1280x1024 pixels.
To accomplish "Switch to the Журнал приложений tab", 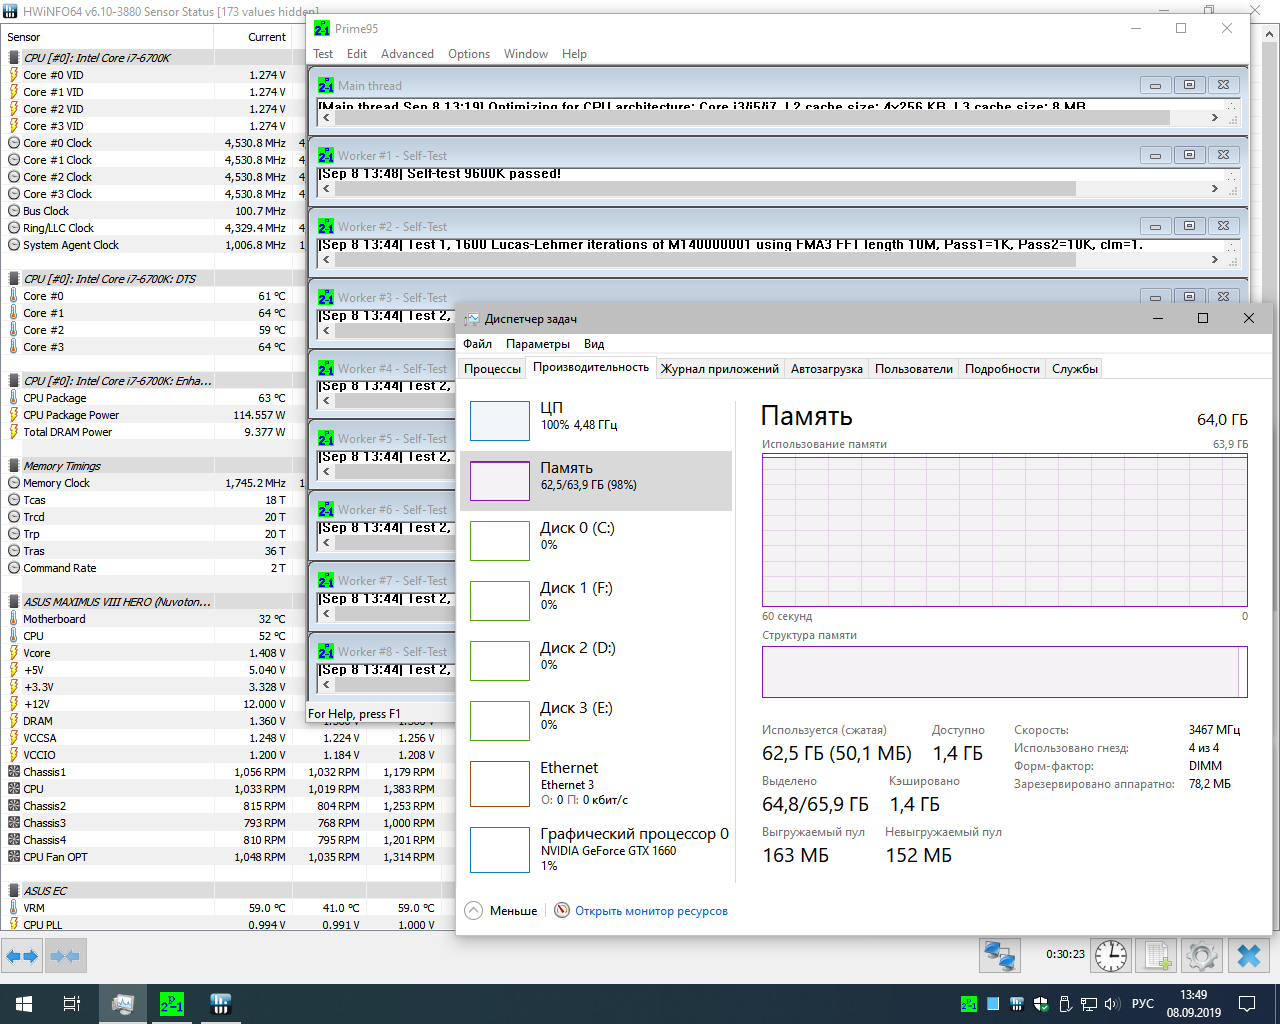I will tap(720, 369).
